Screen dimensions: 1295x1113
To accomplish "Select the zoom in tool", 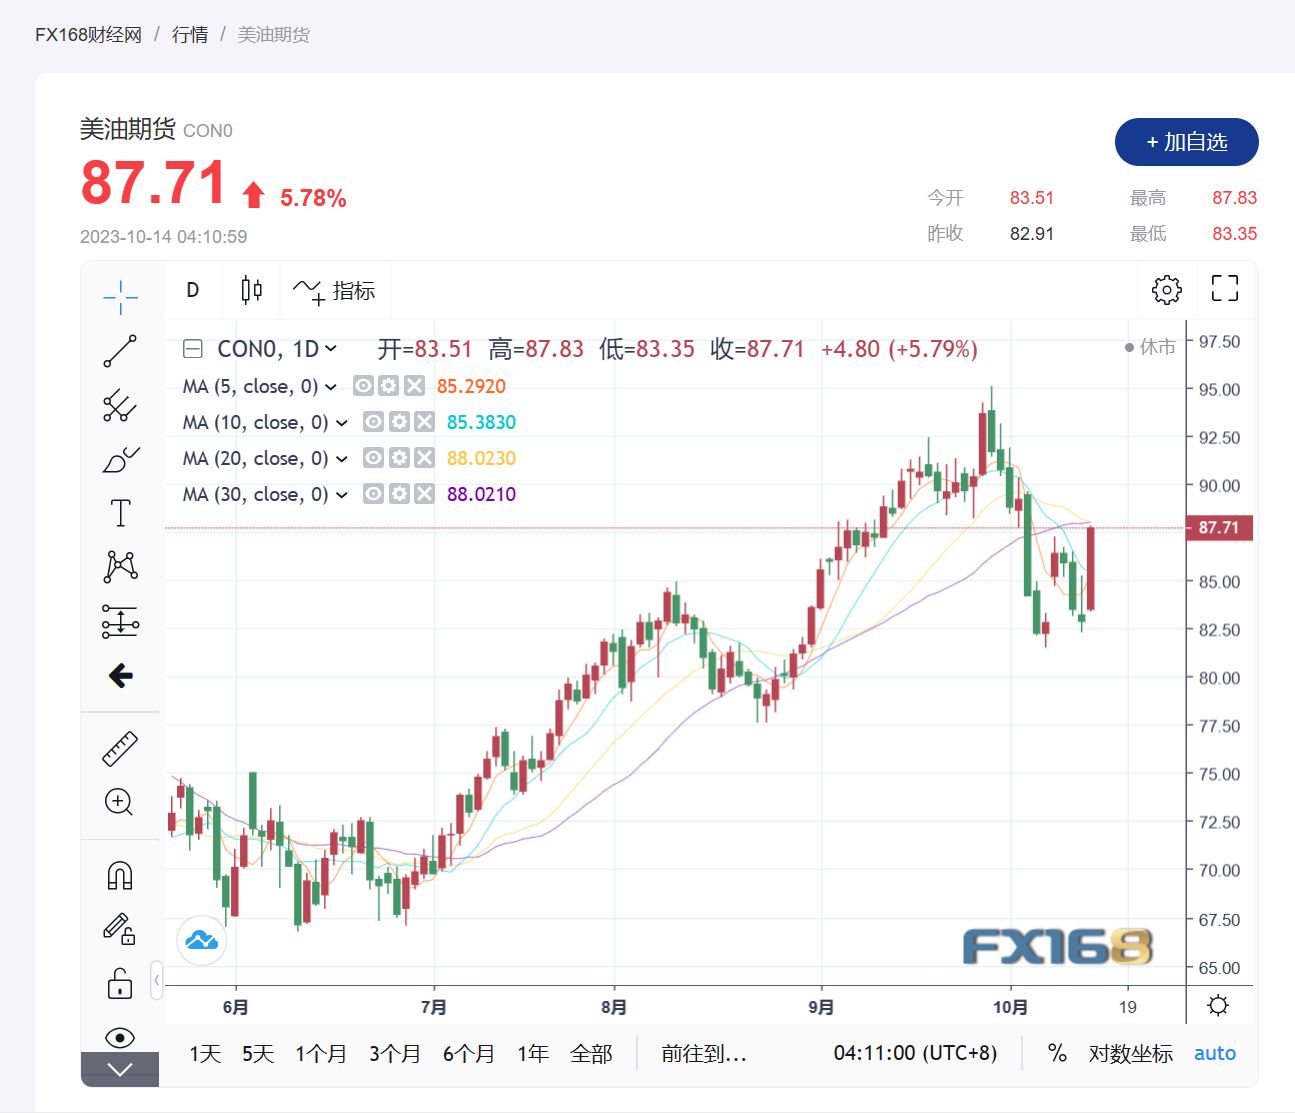I will coord(120,802).
